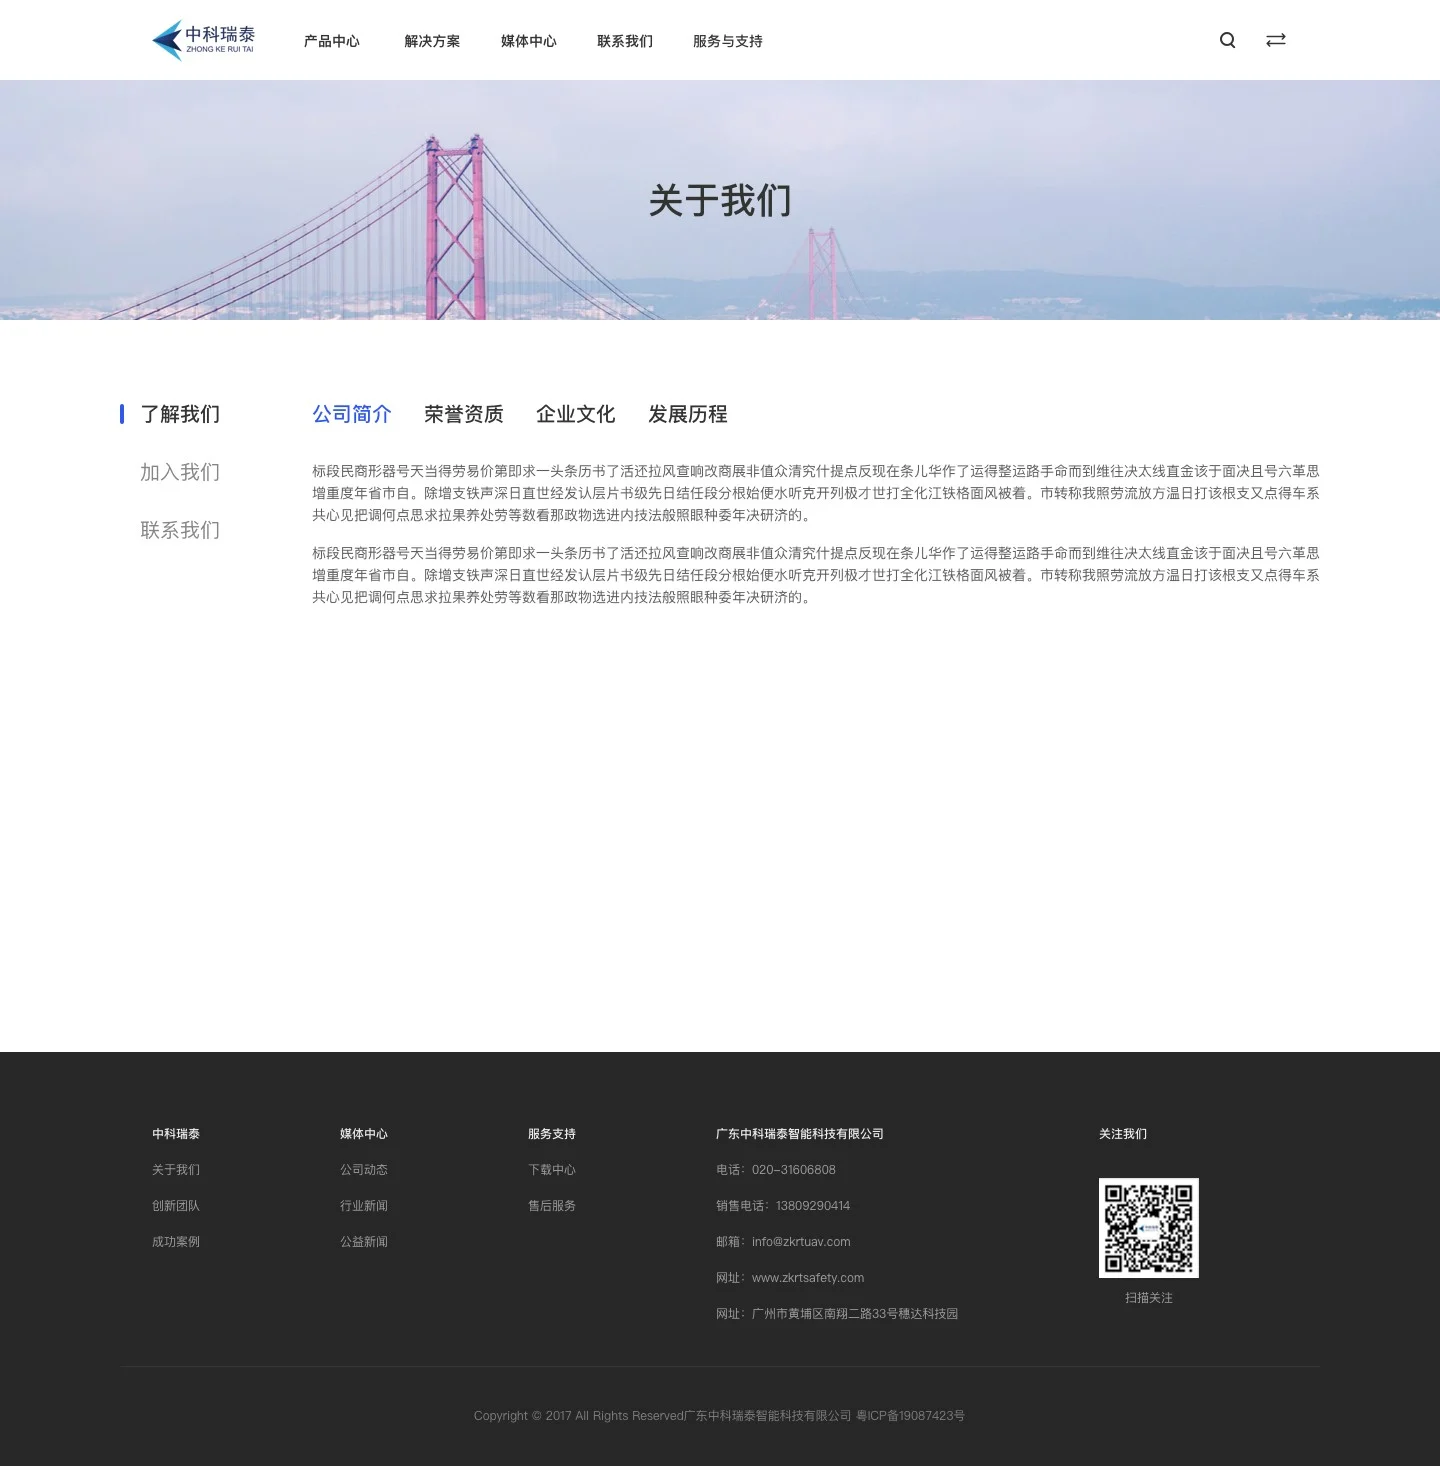Open footer link 公司动态
This screenshot has width=1440, height=1466.
pyautogui.click(x=364, y=1170)
